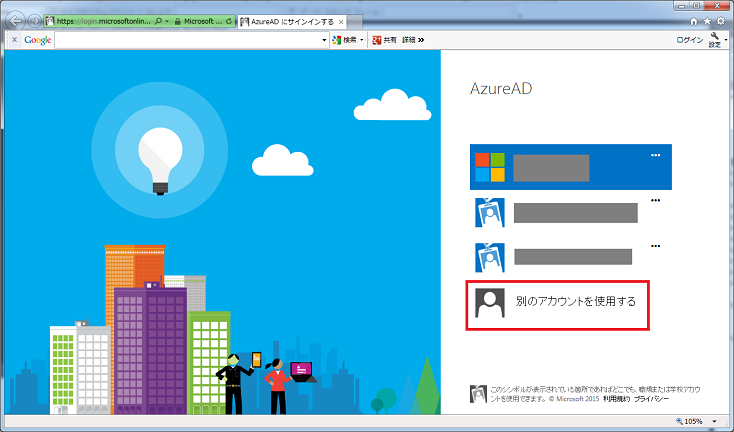734x432 pixels.
Task: Maximize the browser window
Action: (697, 6)
